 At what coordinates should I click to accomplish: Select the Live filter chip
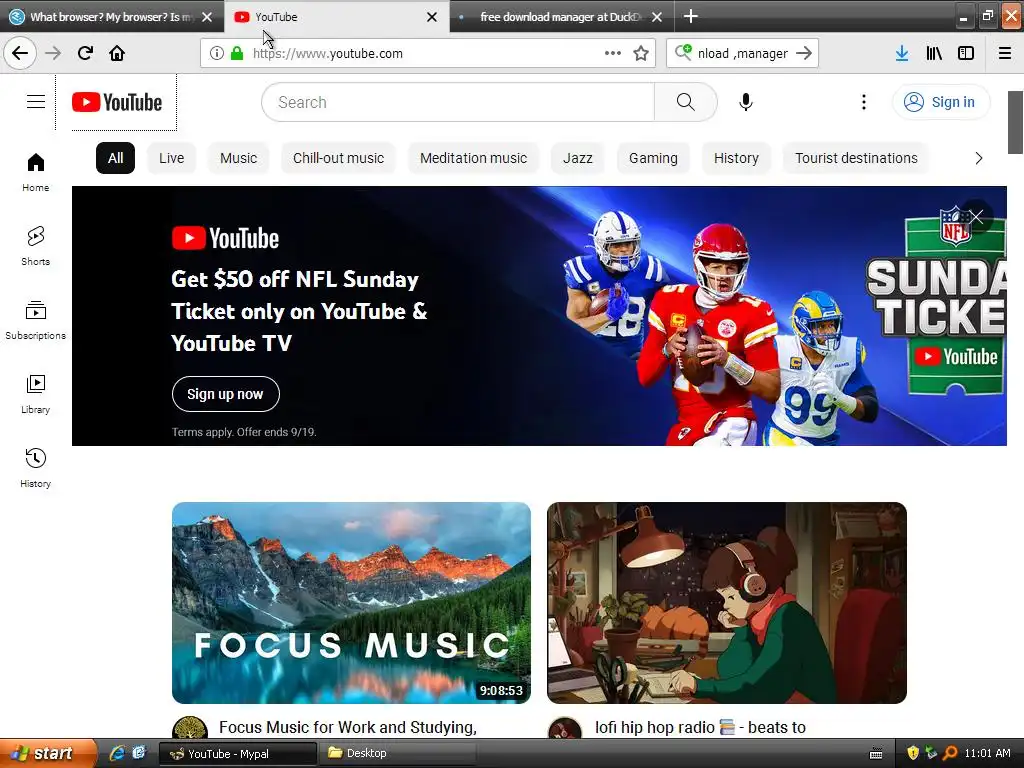tap(171, 158)
